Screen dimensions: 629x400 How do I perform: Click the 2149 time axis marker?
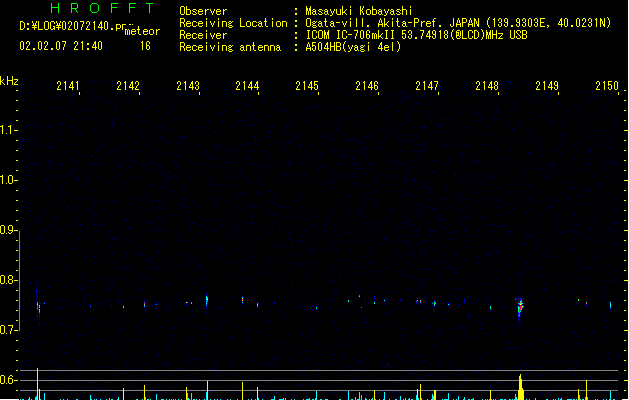coord(547,86)
